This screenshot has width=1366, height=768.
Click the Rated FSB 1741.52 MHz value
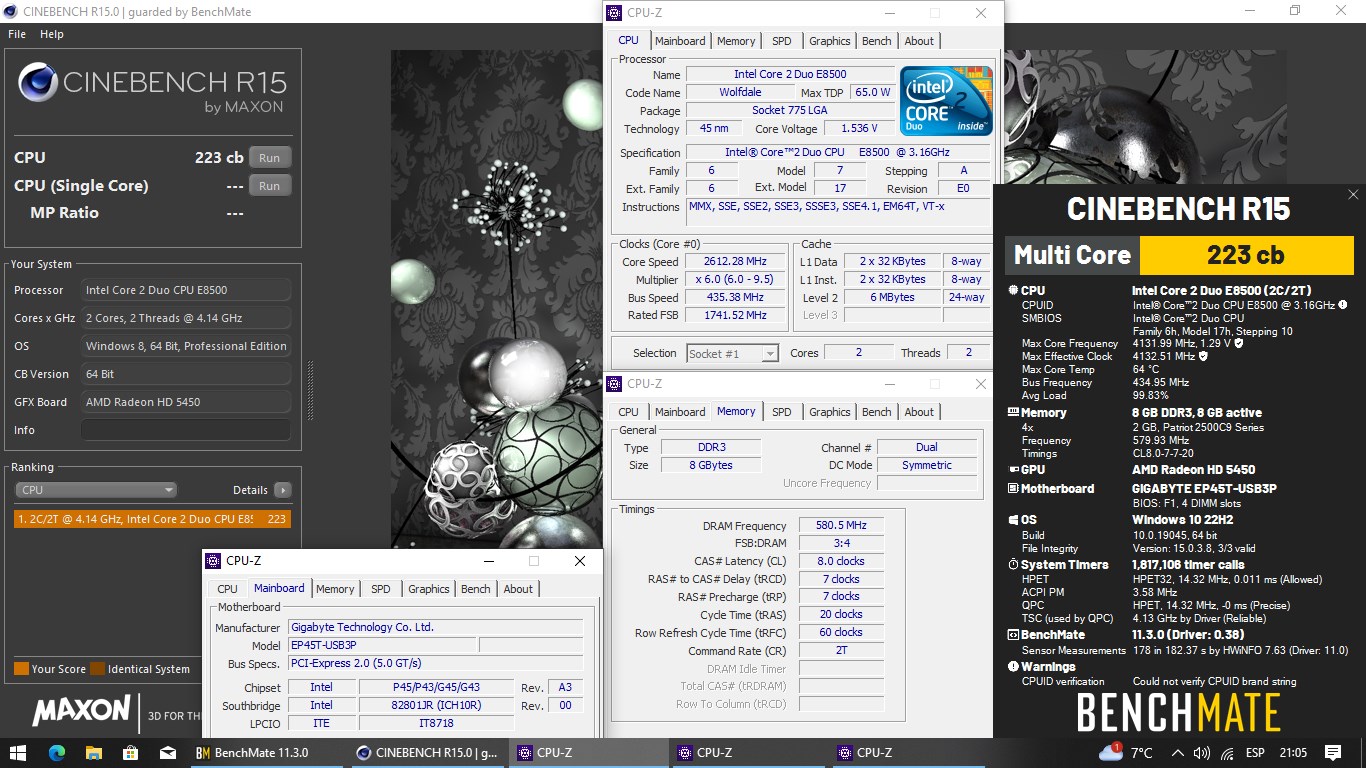tap(735, 316)
